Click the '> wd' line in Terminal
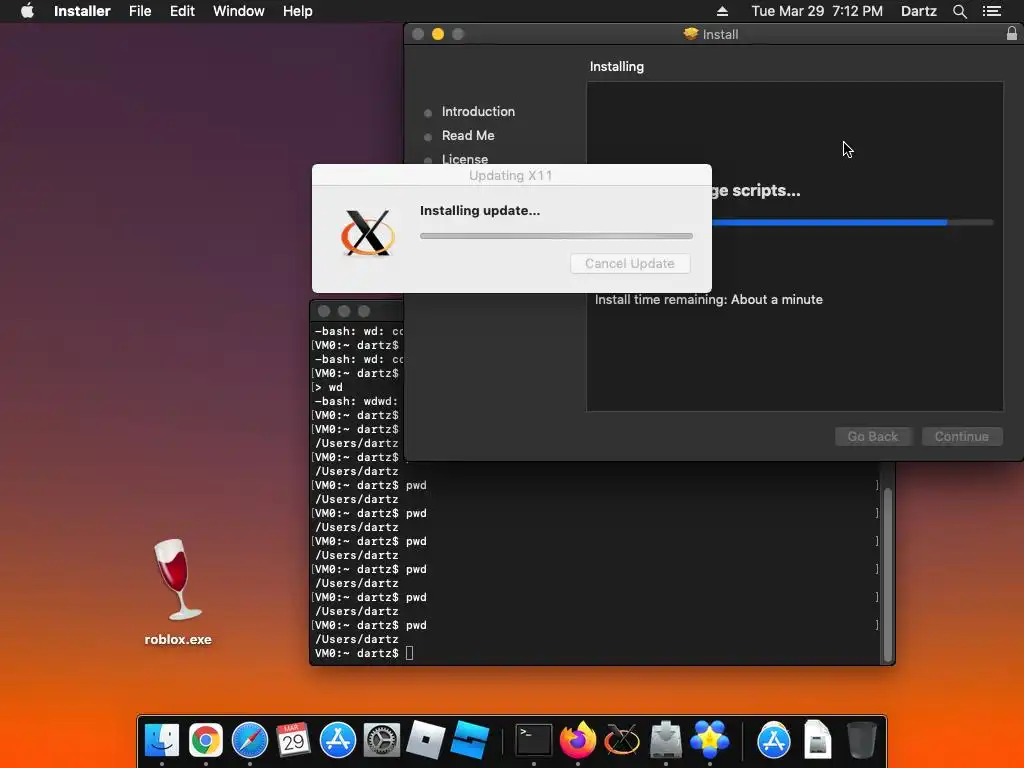This screenshot has height=768, width=1024. click(x=329, y=387)
